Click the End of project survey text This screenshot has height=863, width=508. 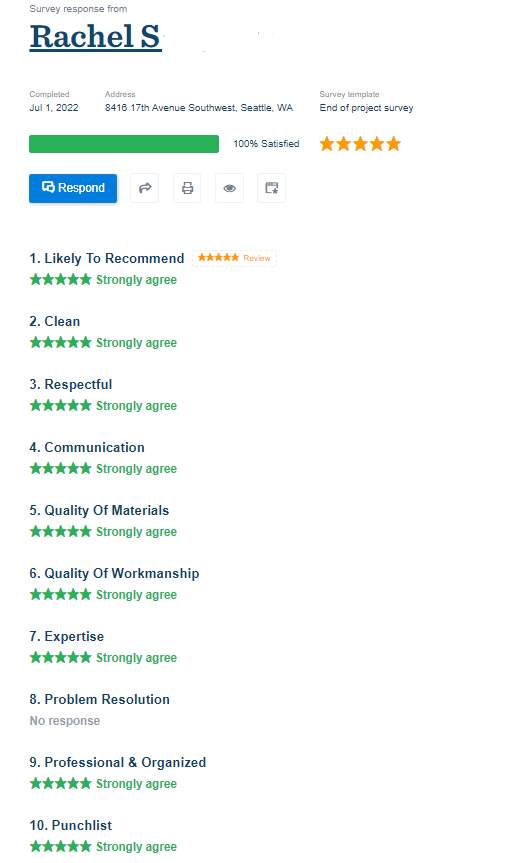[x=367, y=108]
